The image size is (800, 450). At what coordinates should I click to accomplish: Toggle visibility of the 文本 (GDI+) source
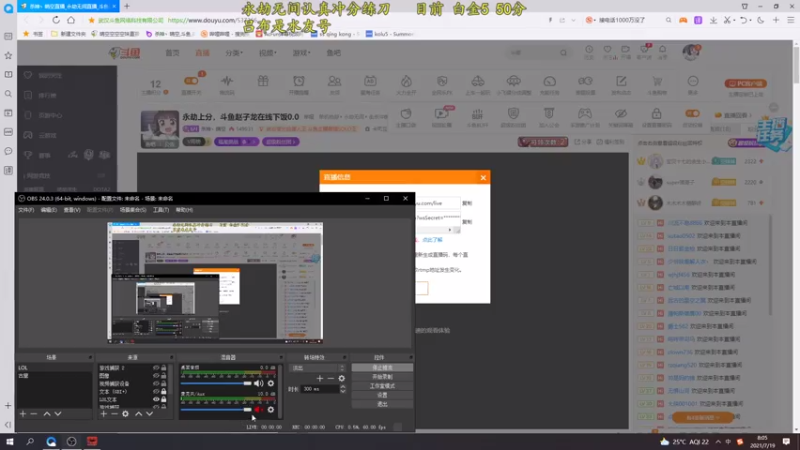pyautogui.click(x=156, y=391)
